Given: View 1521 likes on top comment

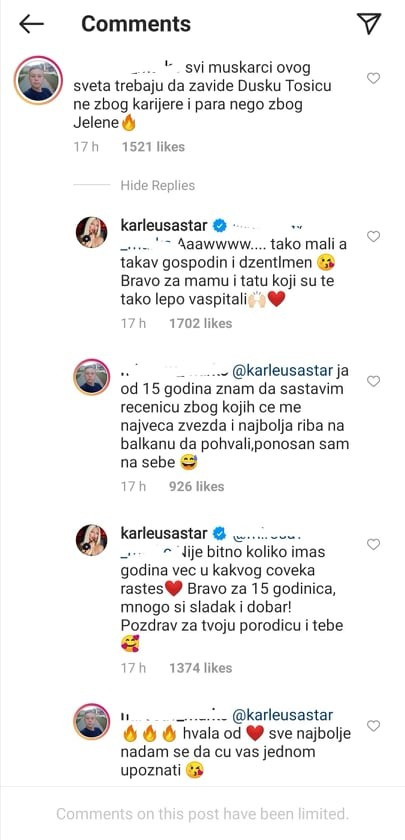Looking at the screenshot, I should [153, 147].
